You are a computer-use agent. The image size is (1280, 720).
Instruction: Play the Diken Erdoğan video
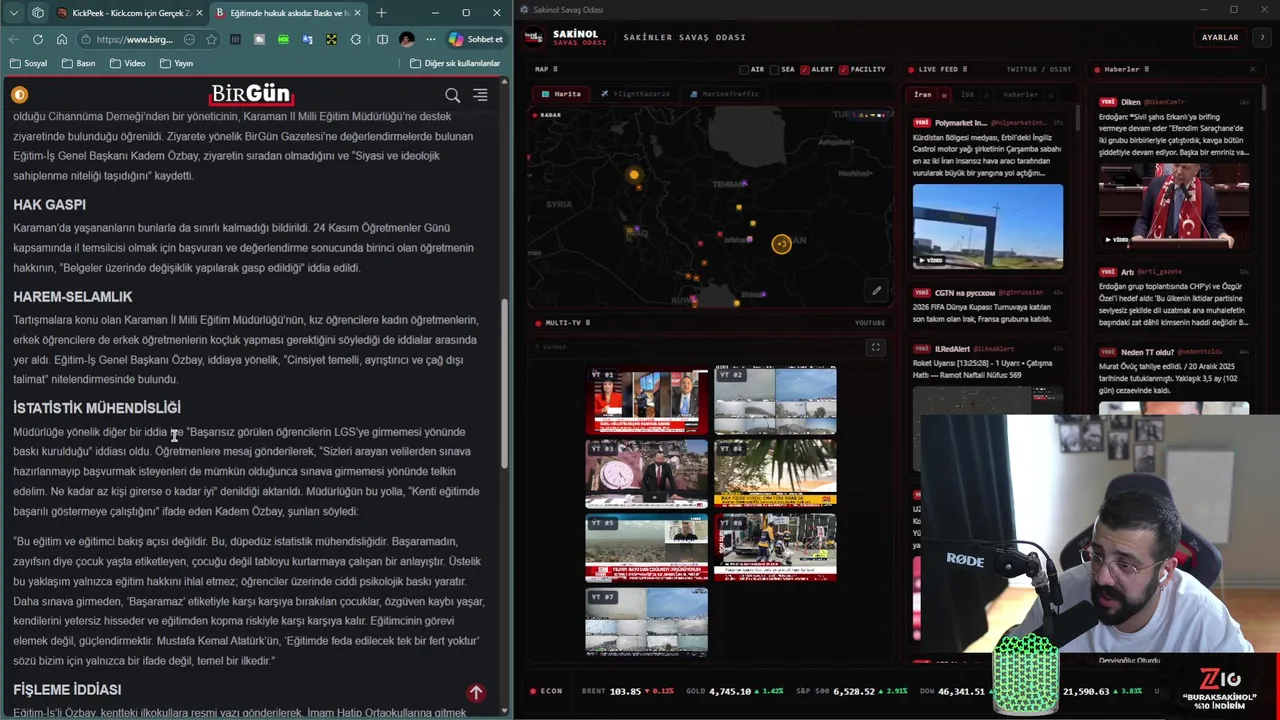point(1174,206)
